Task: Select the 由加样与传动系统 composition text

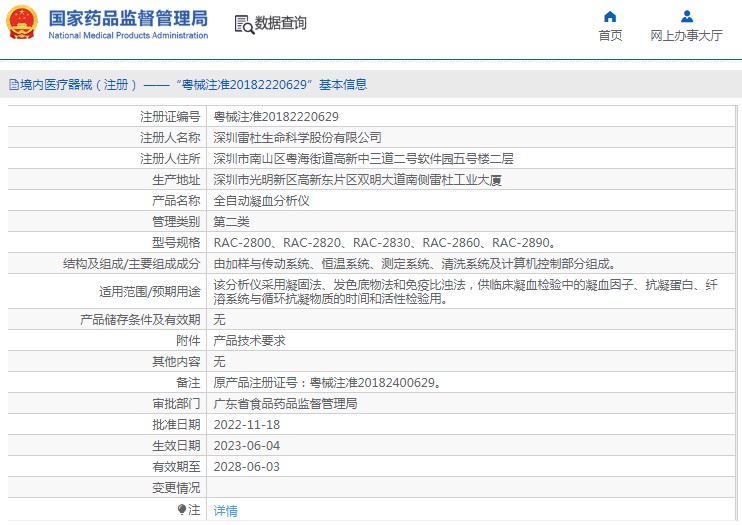Action: [x=414, y=264]
